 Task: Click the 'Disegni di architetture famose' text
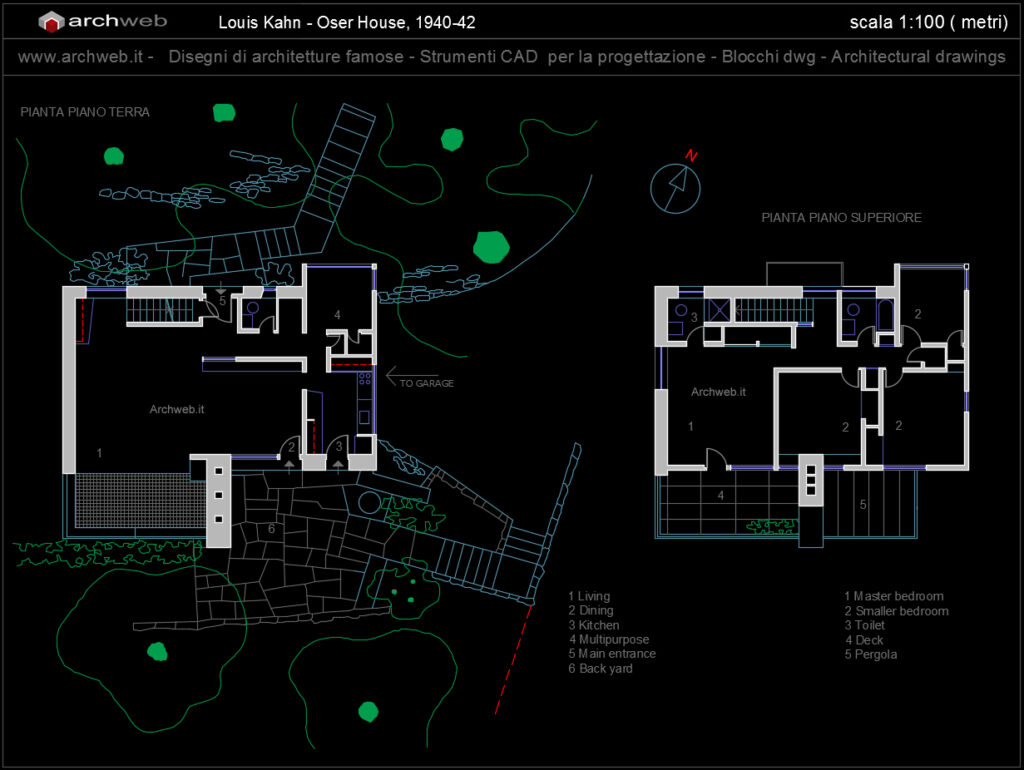pos(286,57)
